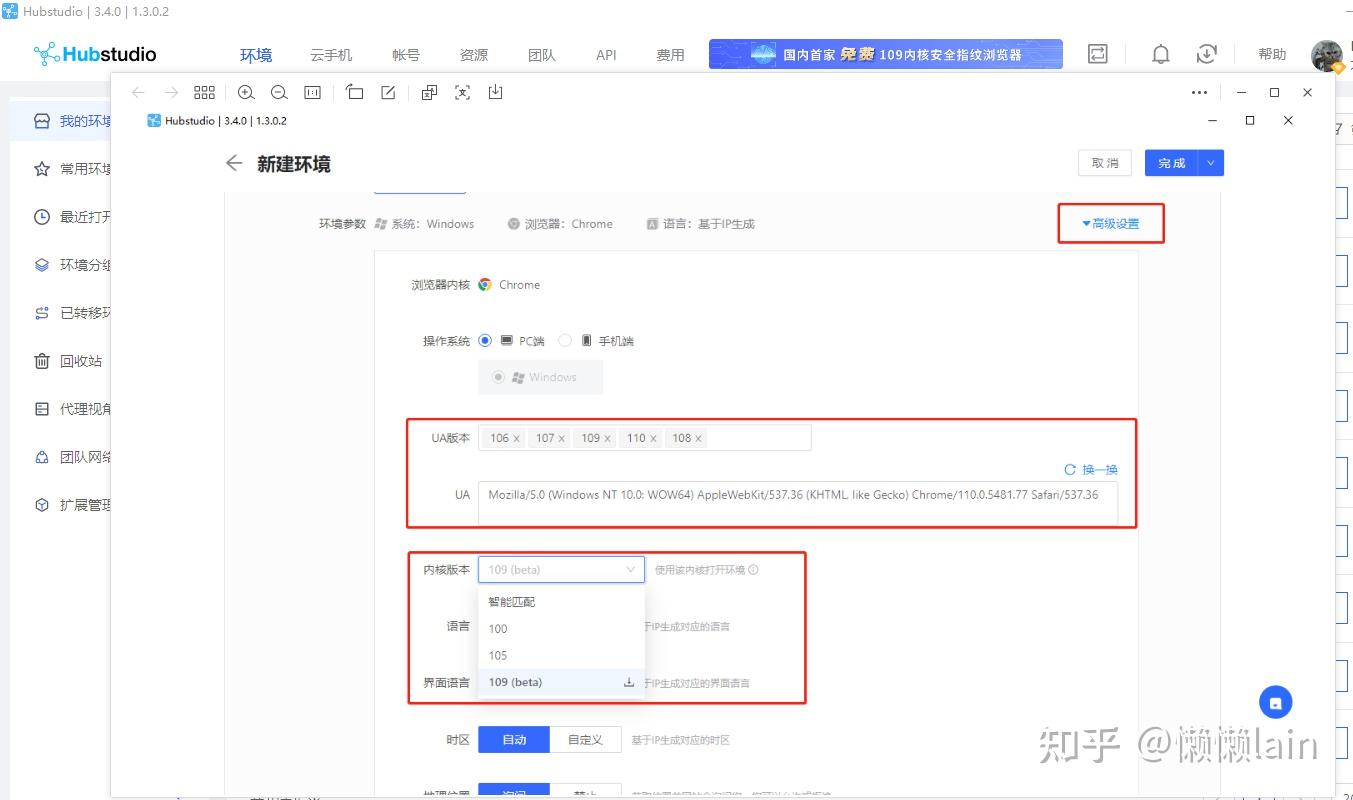1353x800 pixels.
Task: Open notifications via the bell icon
Action: (1160, 54)
